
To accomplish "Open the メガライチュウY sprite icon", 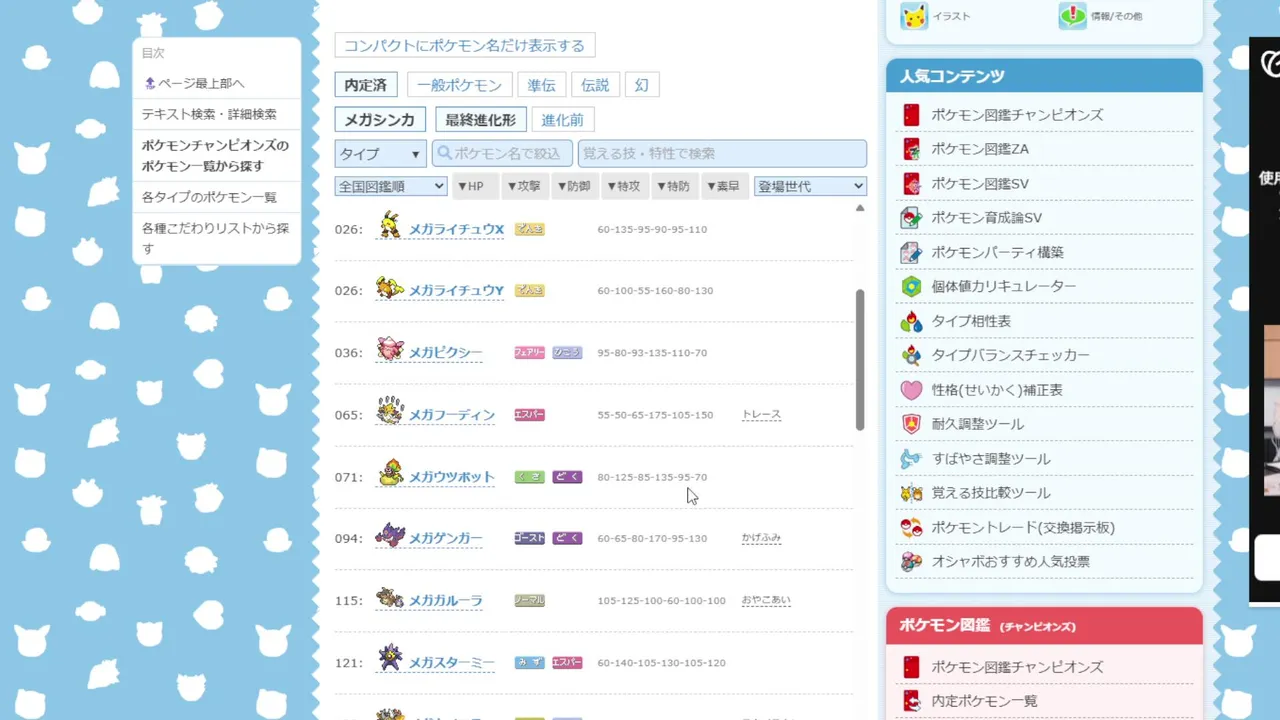I will (x=389, y=289).
